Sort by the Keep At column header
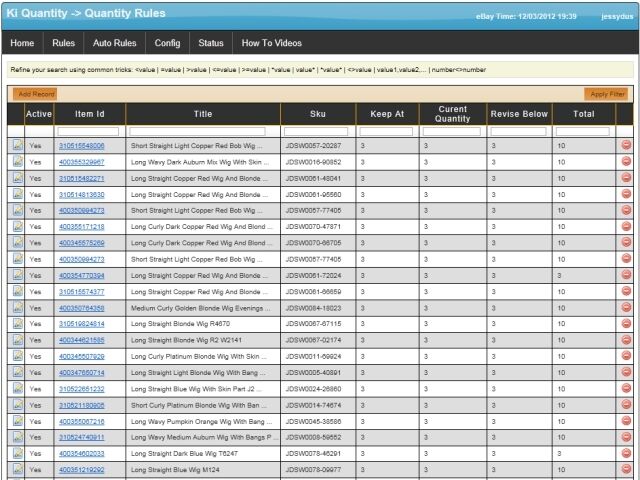Screen dimensions: 640x480 387,114
